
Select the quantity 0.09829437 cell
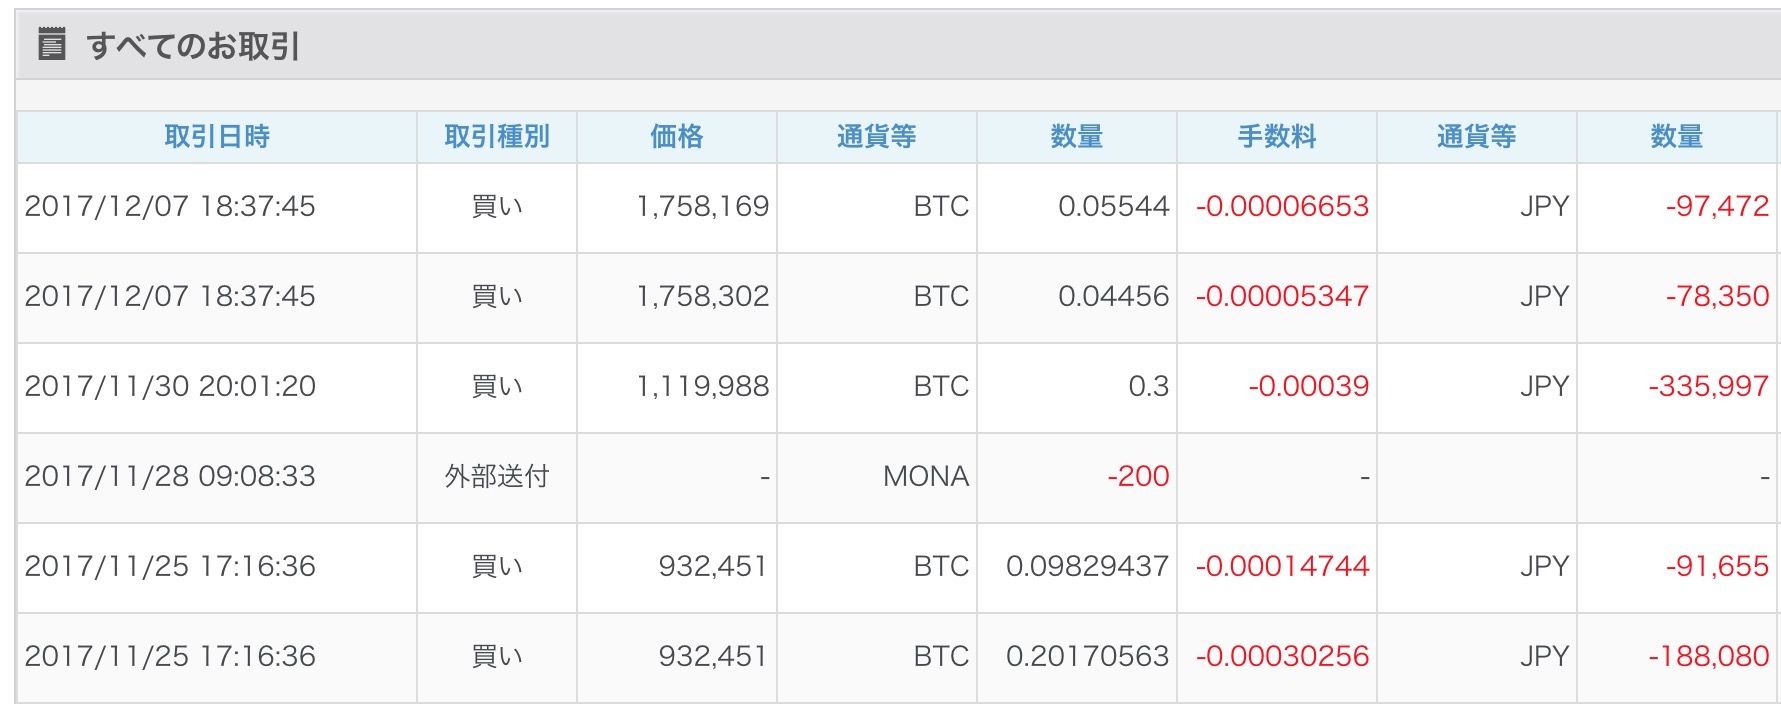[1077, 568]
